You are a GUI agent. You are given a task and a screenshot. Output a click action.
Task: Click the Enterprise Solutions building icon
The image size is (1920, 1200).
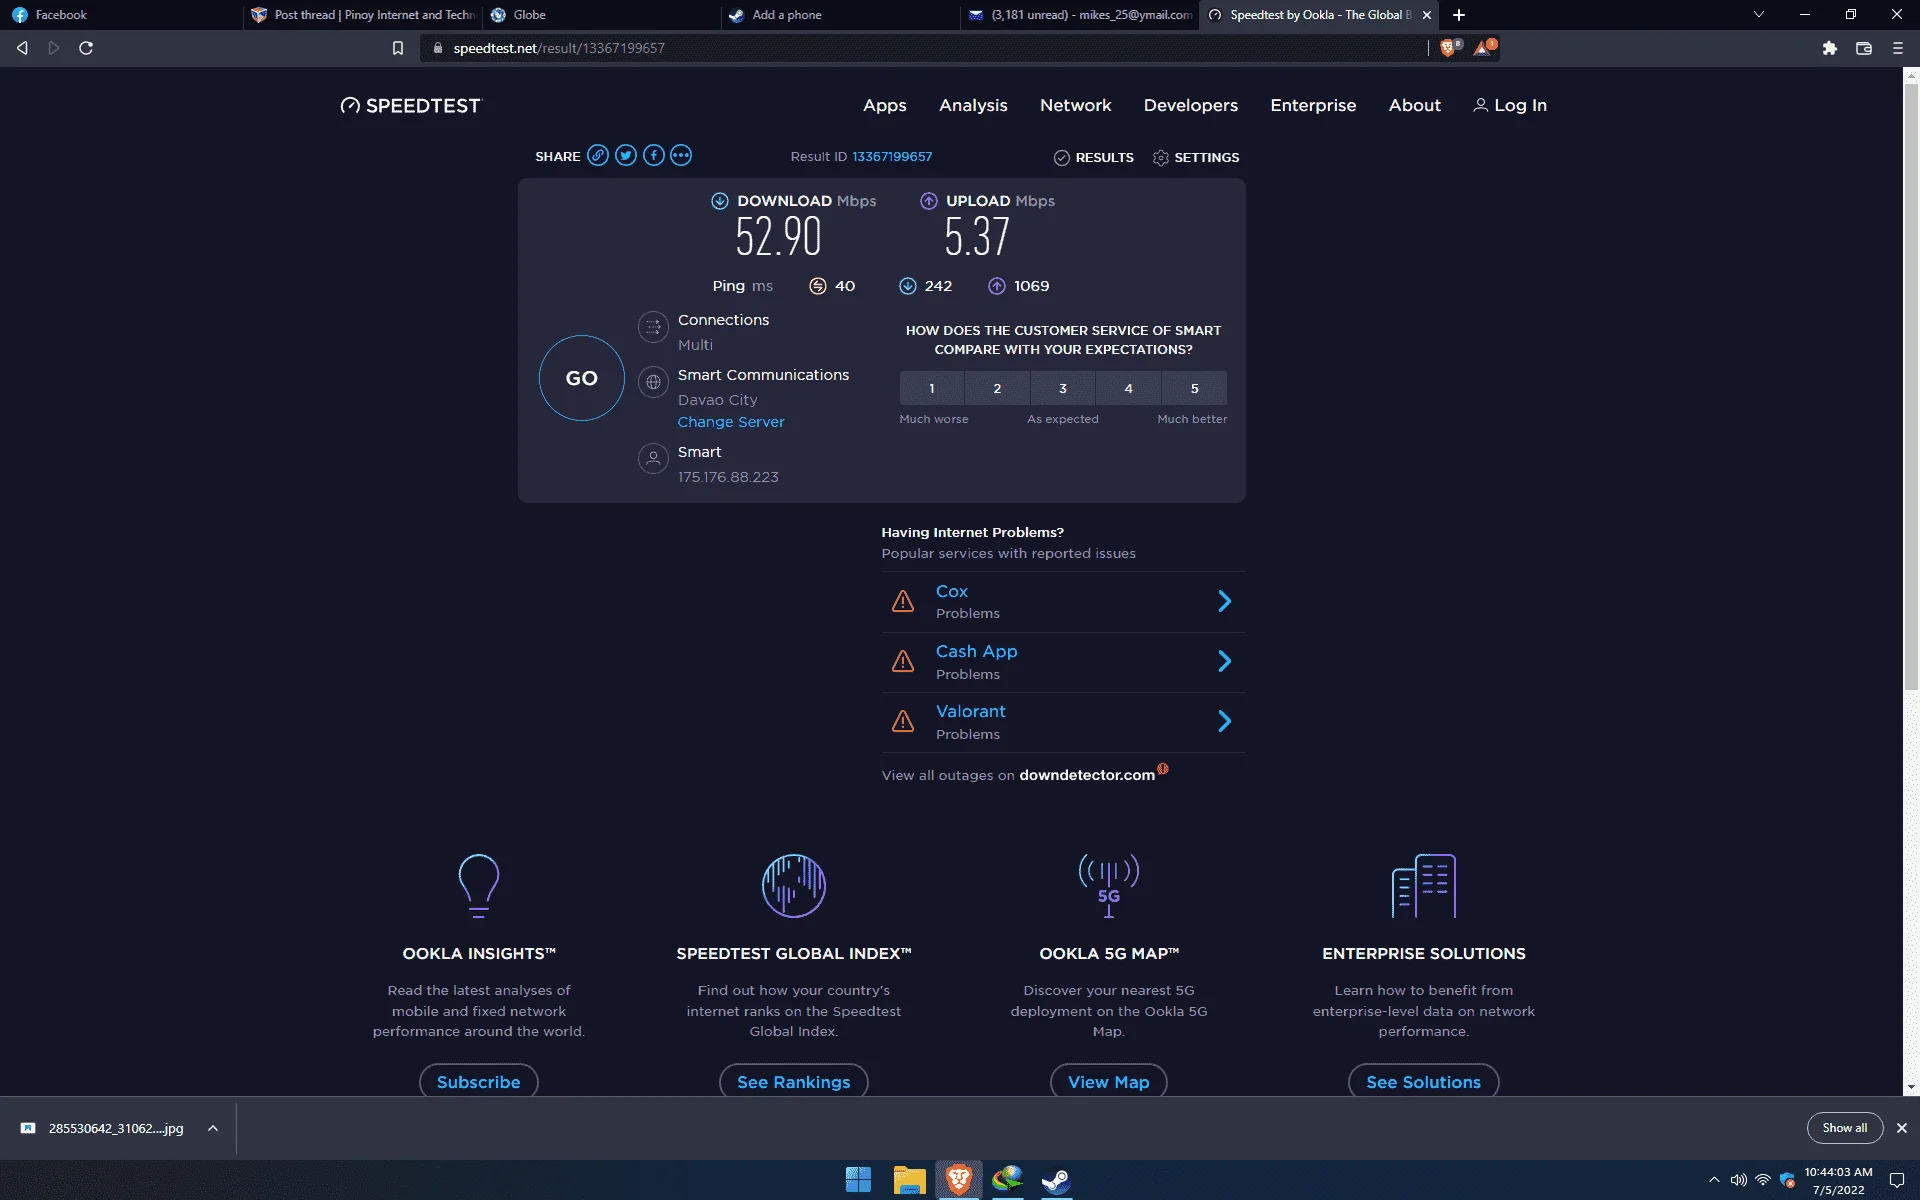click(1424, 885)
